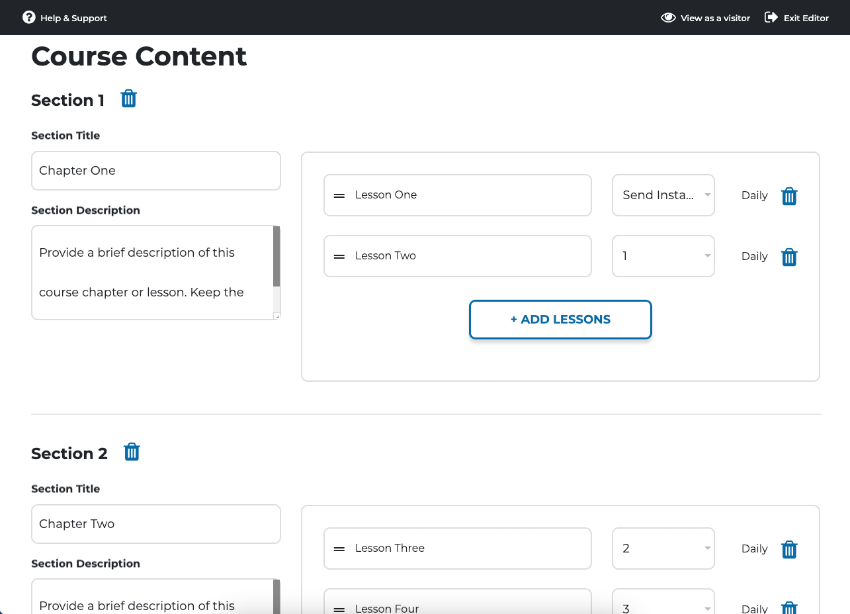Delete Section 2 using its trash icon
Viewport: 850px width, 614px height.
[x=131, y=452]
